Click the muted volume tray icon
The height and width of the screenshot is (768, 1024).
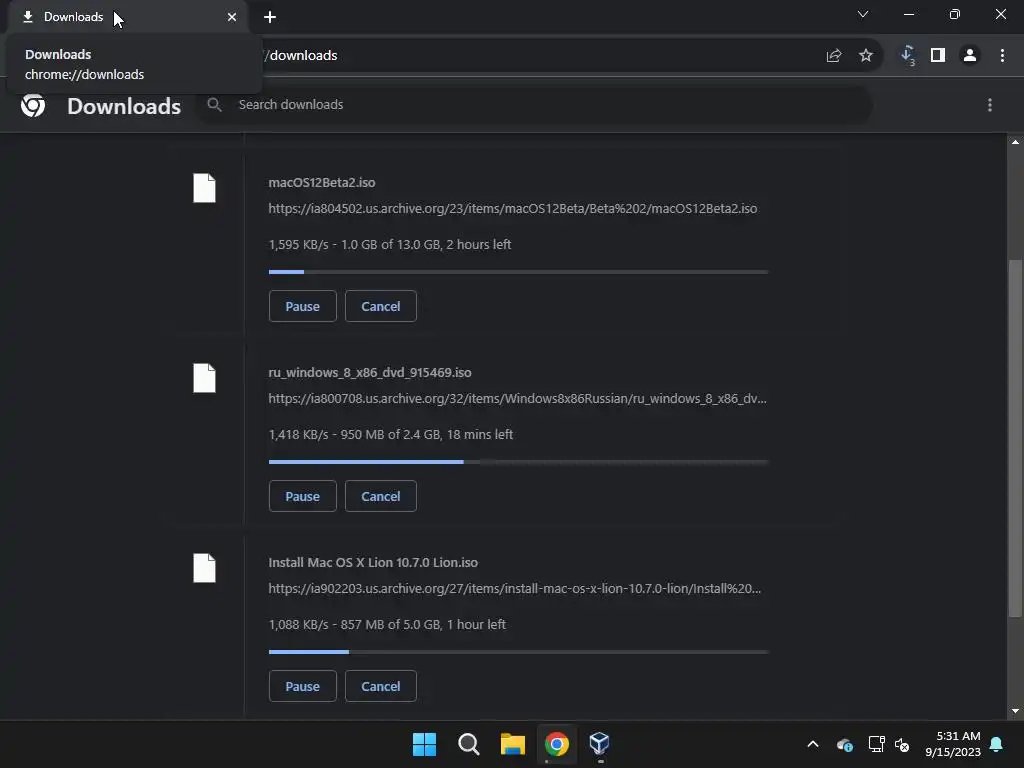903,744
